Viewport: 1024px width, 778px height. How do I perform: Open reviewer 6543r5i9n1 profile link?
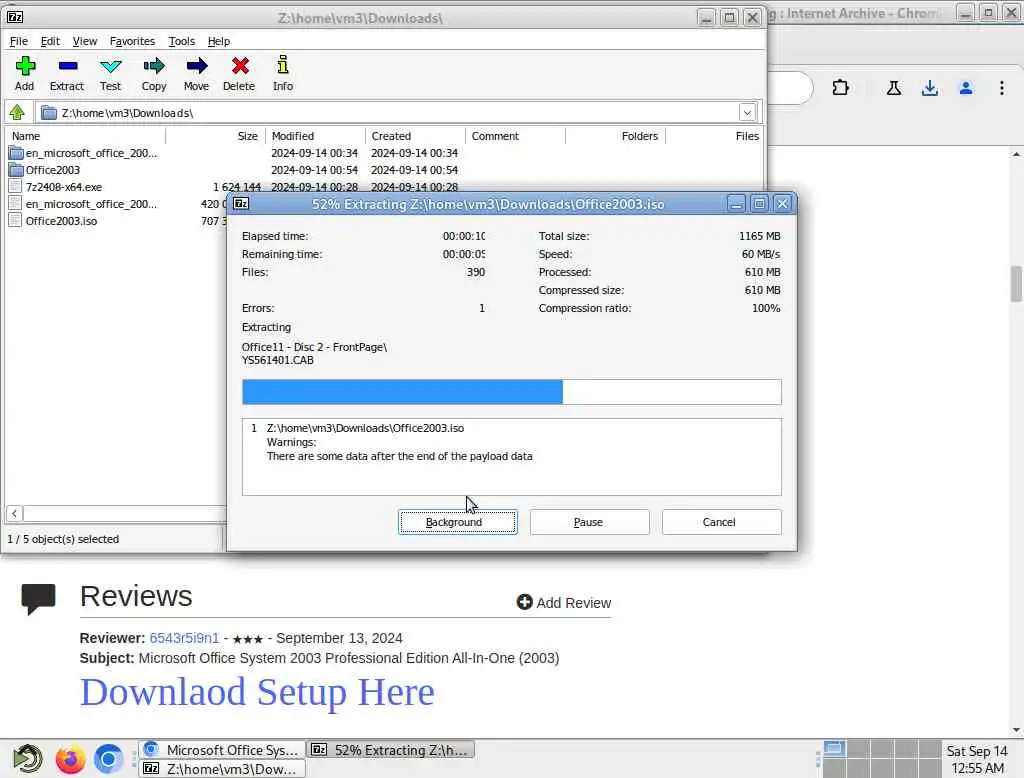pyautogui.click(x=184, y=638)
